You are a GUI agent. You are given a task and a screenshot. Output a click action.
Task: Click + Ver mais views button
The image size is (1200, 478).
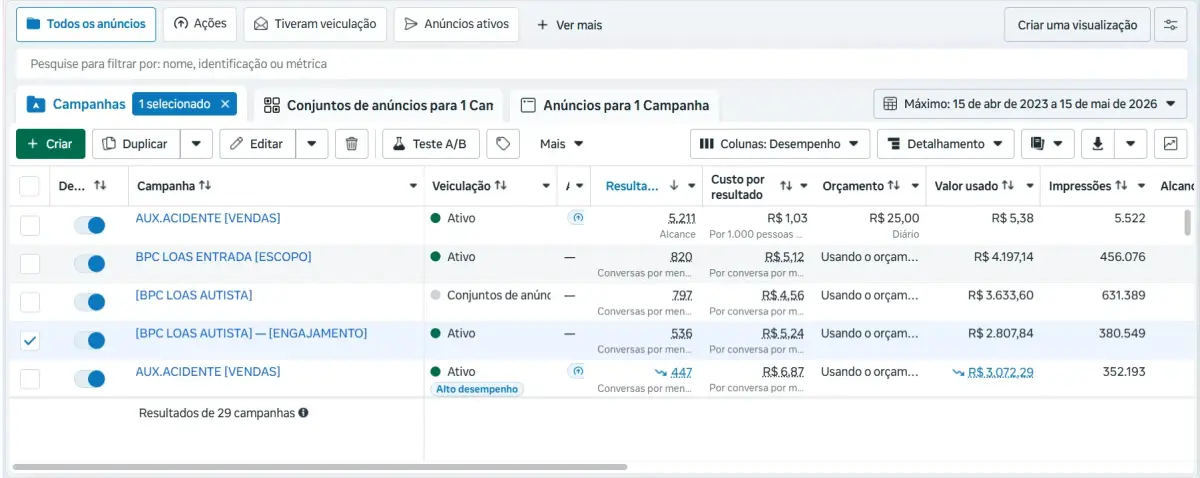click(x=569, y=25)
